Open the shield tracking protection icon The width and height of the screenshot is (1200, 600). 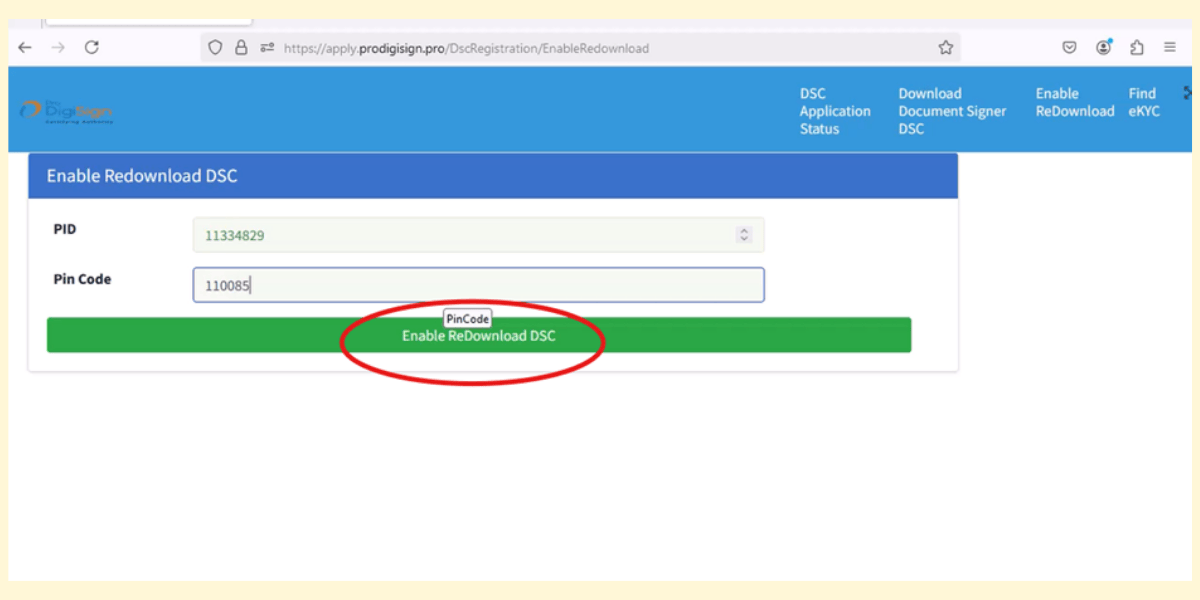coord(215,47)
